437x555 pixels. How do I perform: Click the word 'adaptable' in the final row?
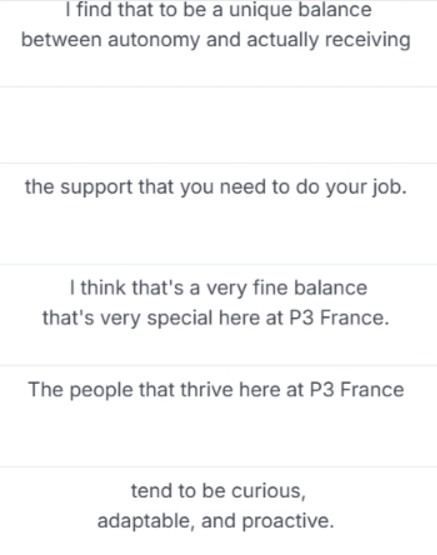click(144, 522)
